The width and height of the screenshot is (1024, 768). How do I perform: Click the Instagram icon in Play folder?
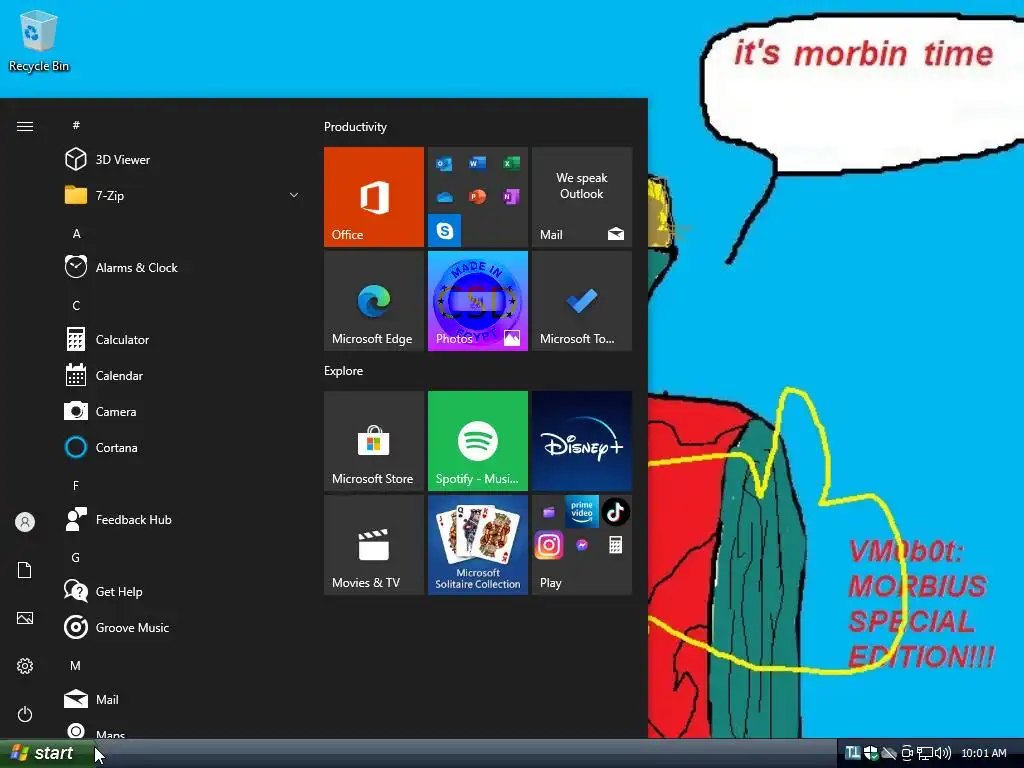549,545
